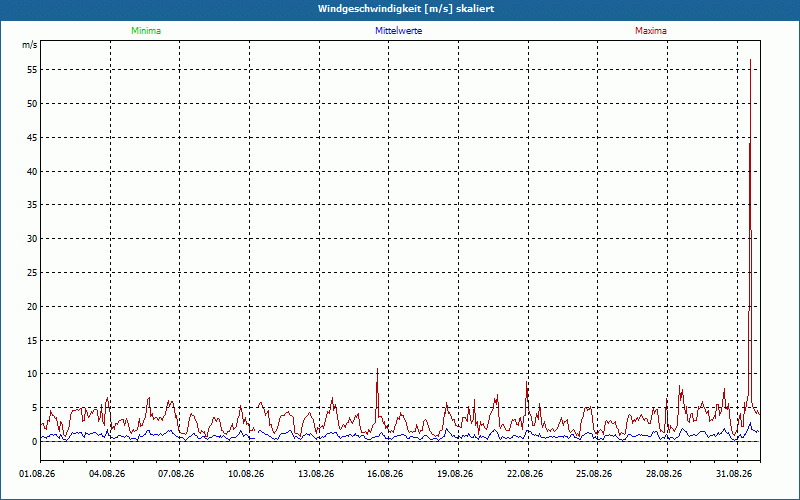800x500 pixels.
Task: Click the blue Mittelwerte legend label
Action: click(398, 31)
